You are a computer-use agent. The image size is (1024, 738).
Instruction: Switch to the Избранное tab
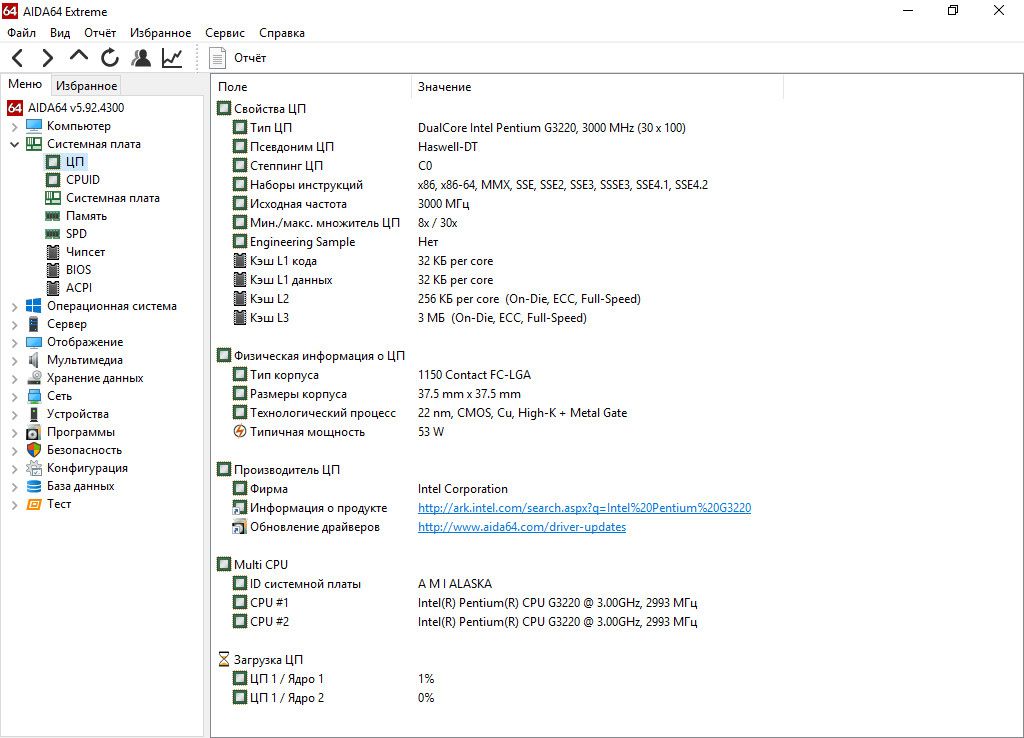(86, 86)
